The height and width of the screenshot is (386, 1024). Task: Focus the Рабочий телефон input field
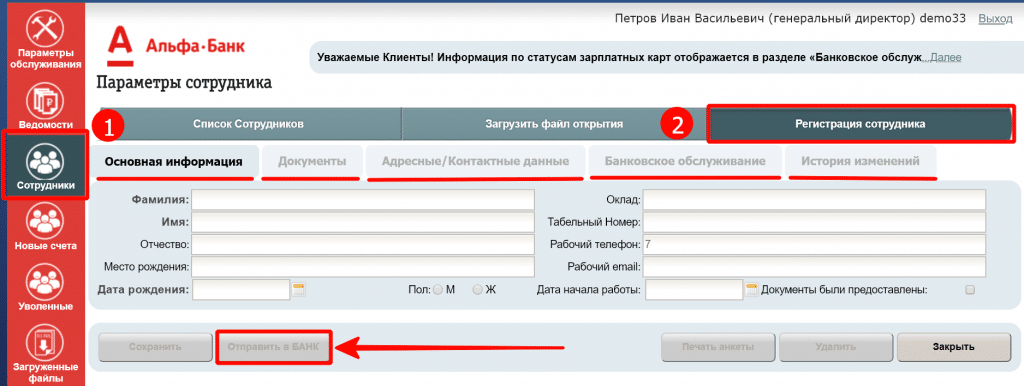813,245
